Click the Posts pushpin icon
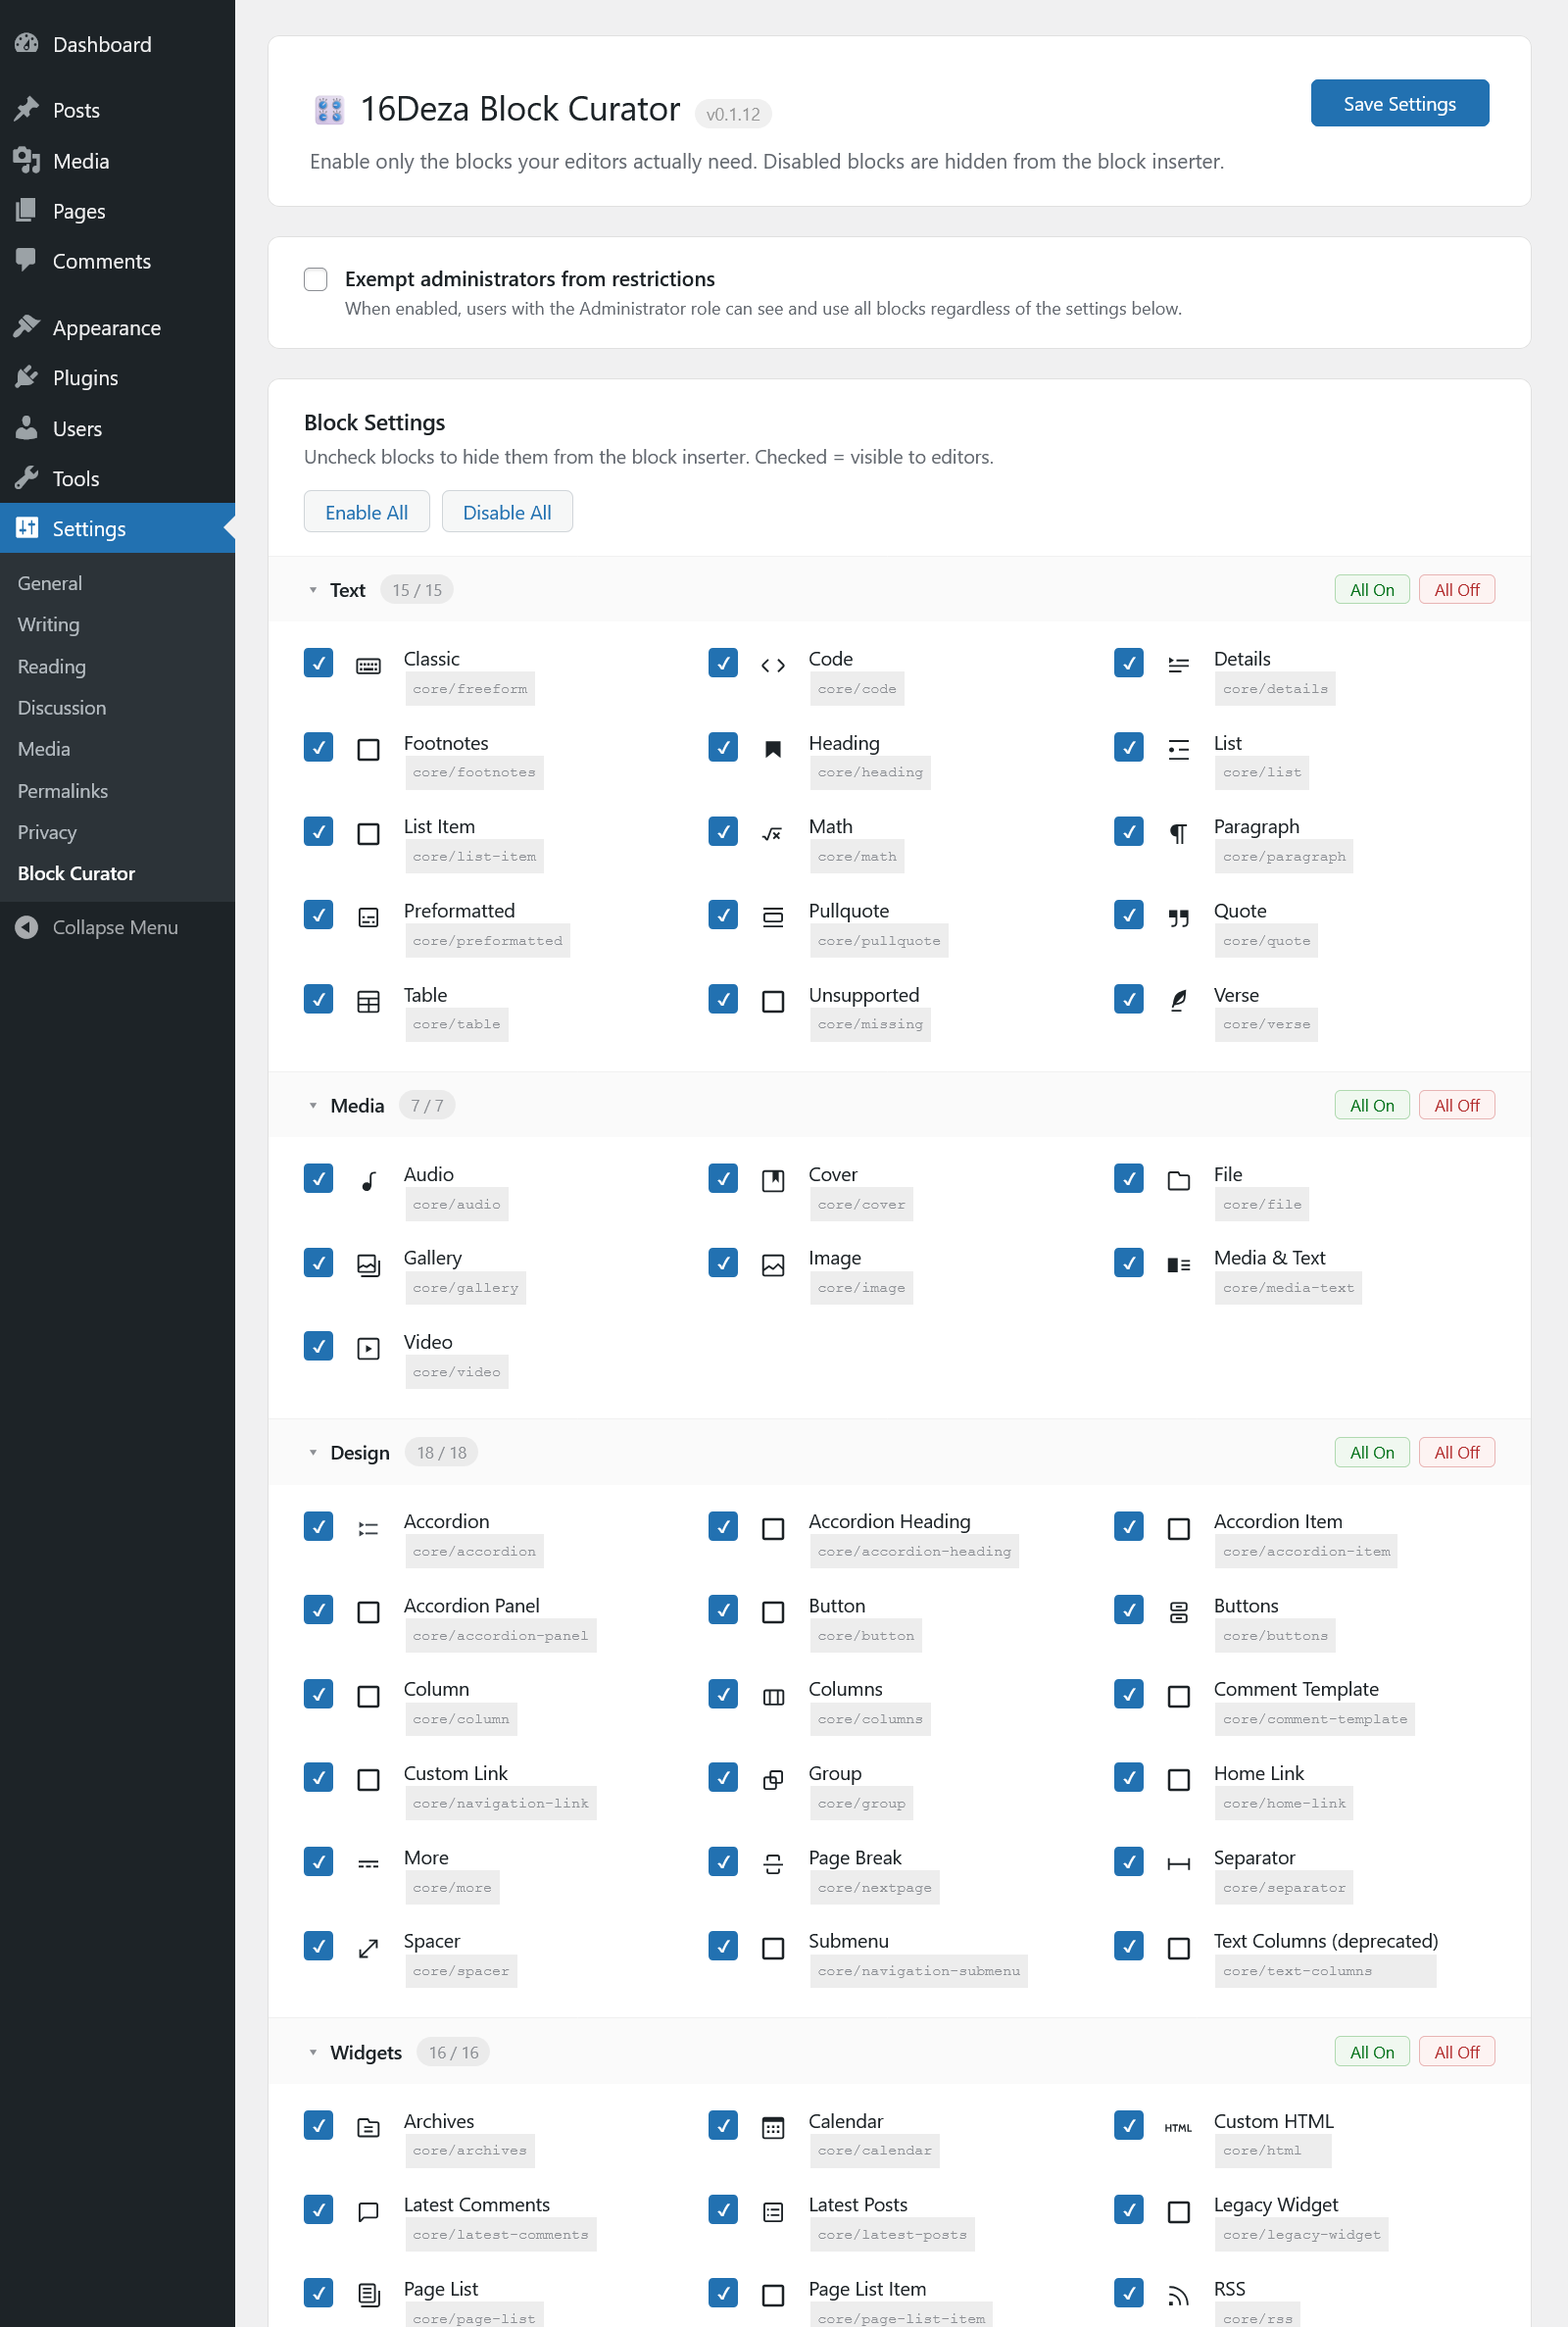 point(27,110)
